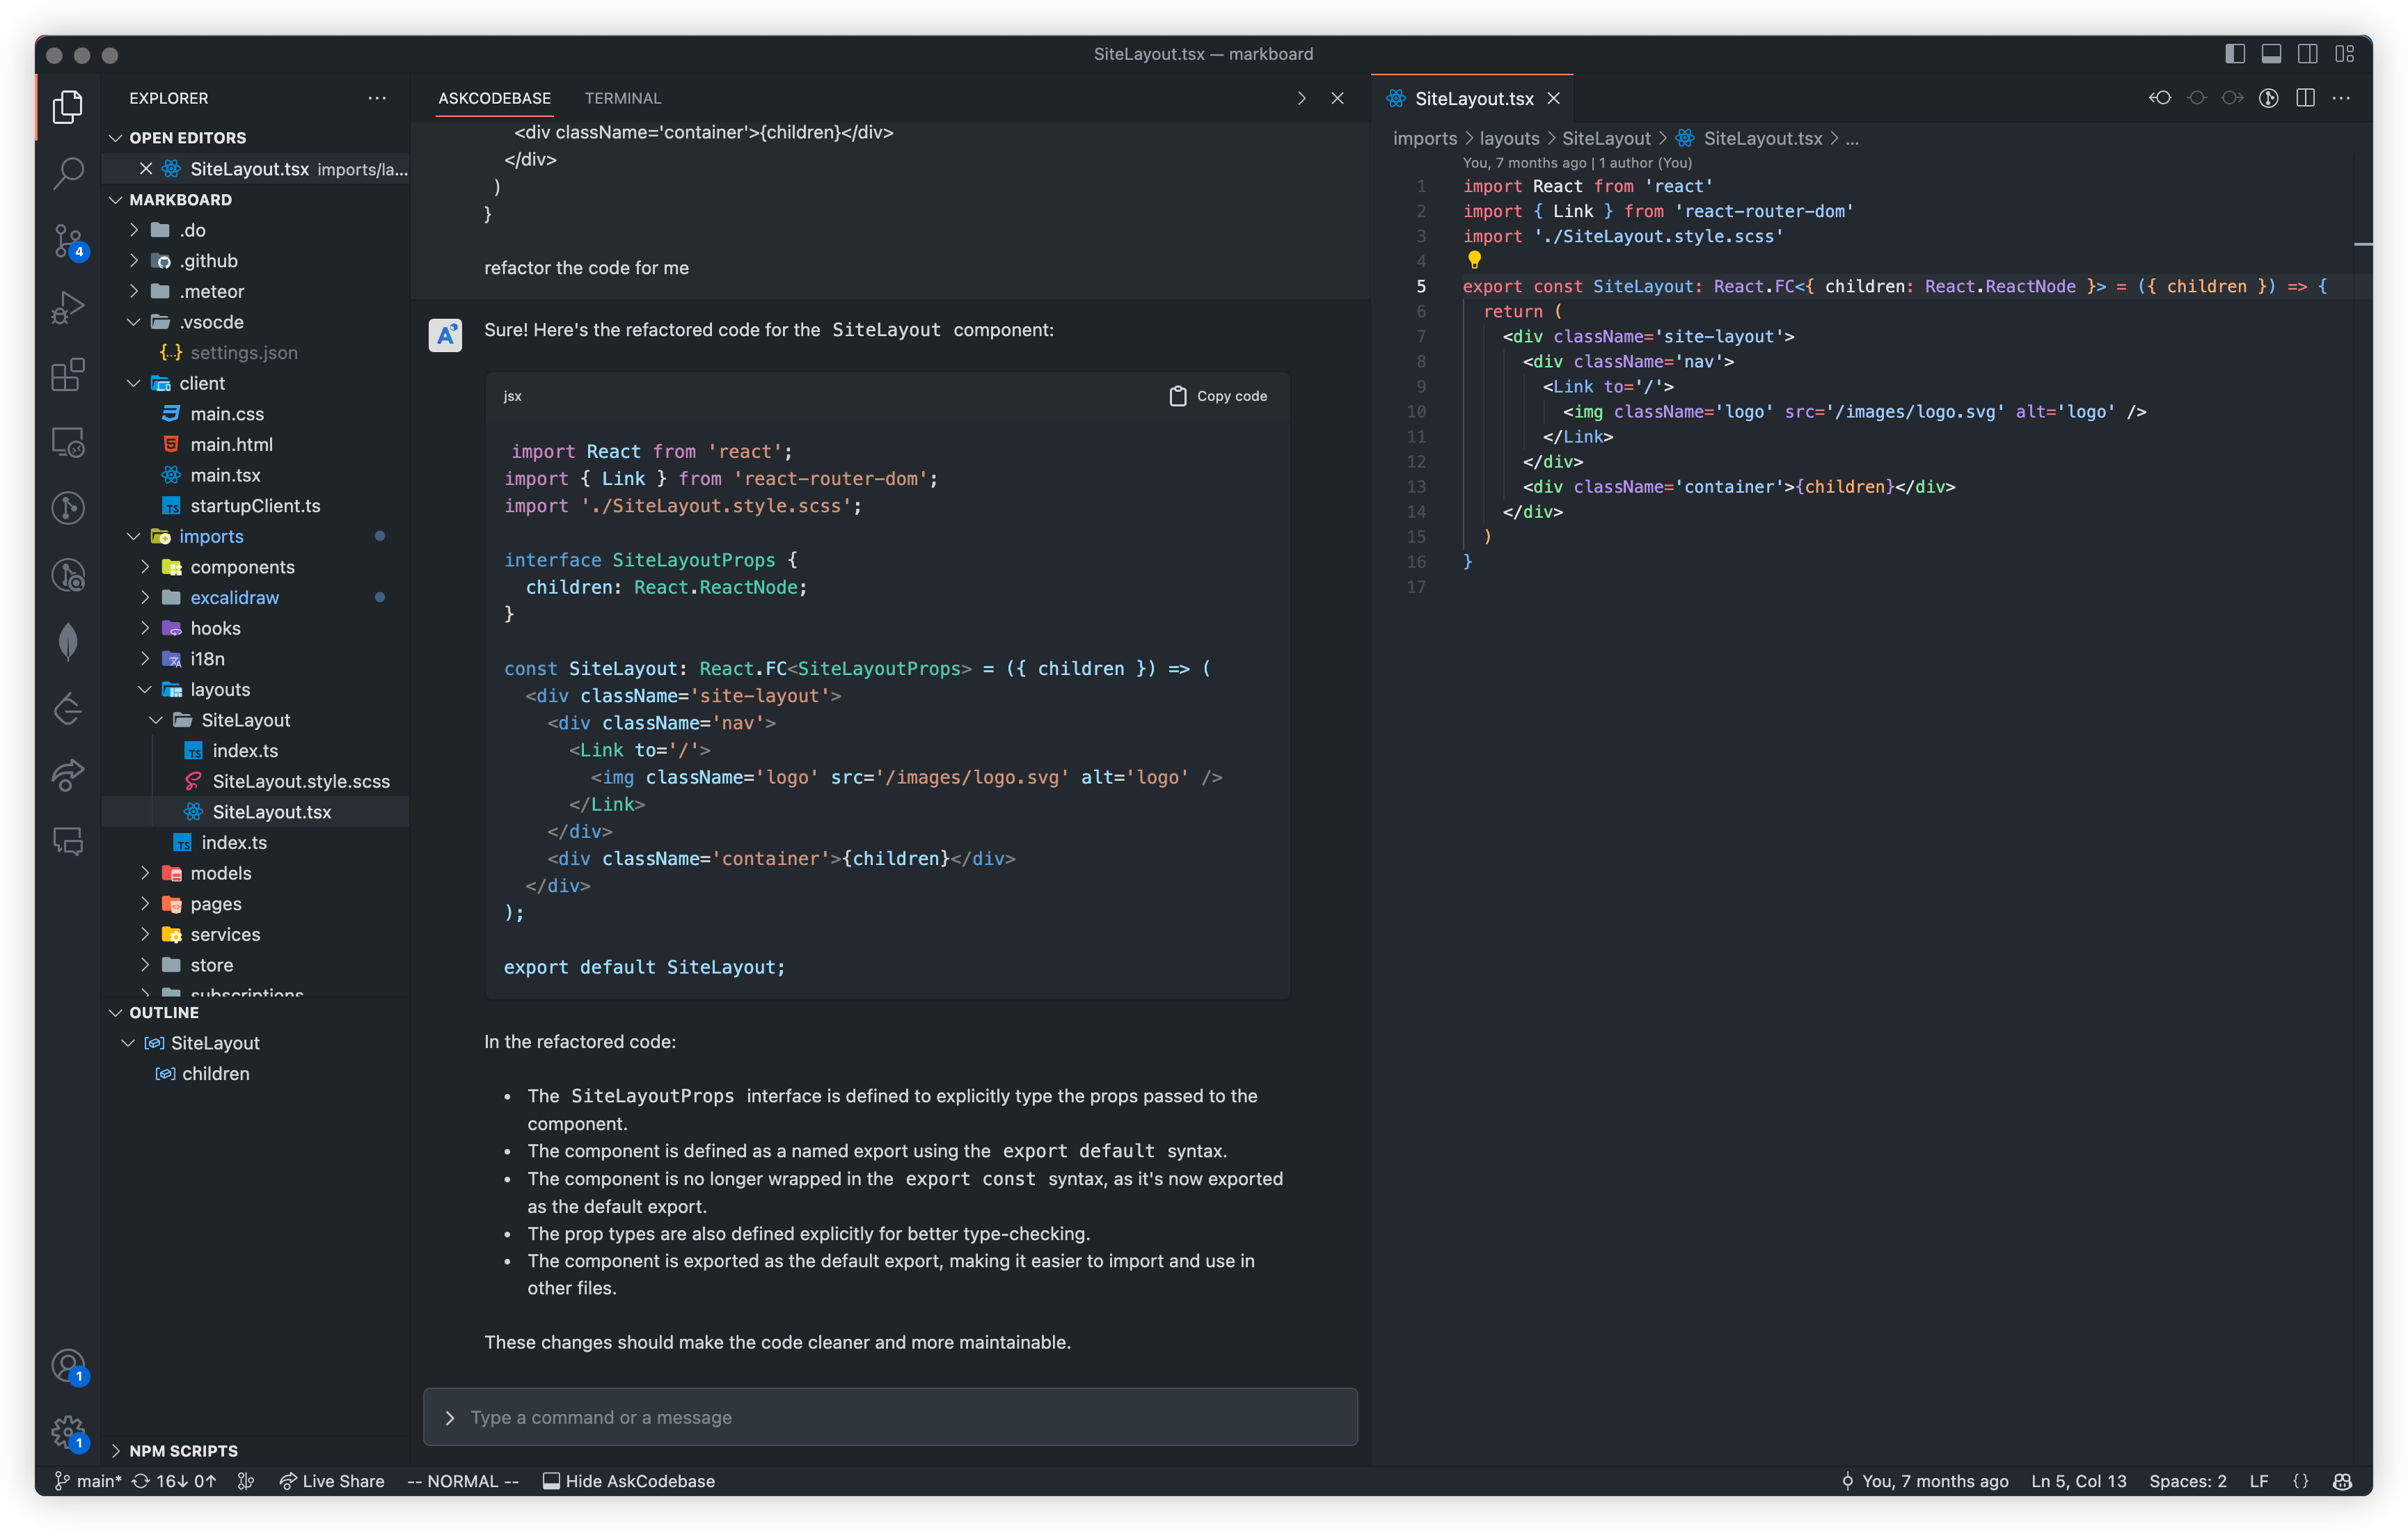Image resolution: width=2408 pixels, height=1531 pixels.
Task: Change indentation via Spaces: 2
Action: point(2187,1481)
